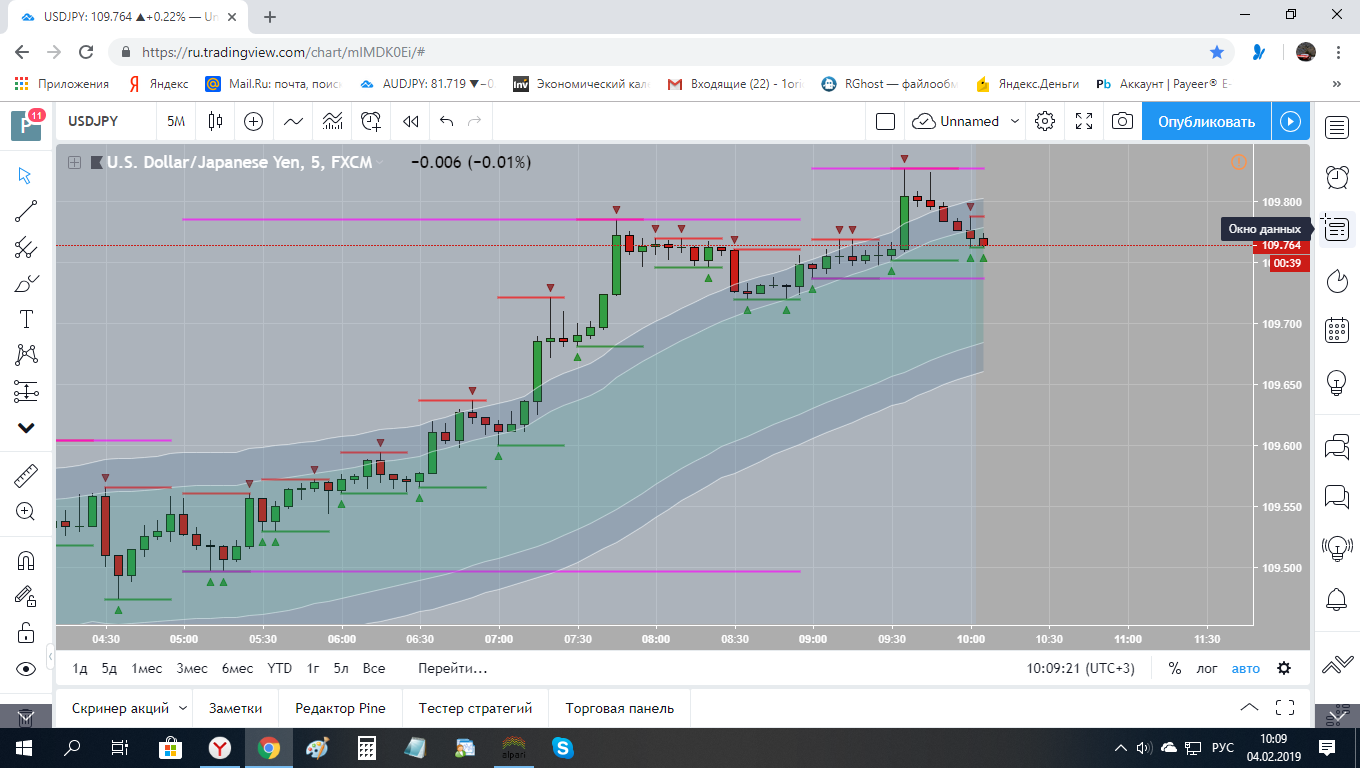
Task: Toggle visibility of all drawings (eye icon)
Action: tap(26, 669)
